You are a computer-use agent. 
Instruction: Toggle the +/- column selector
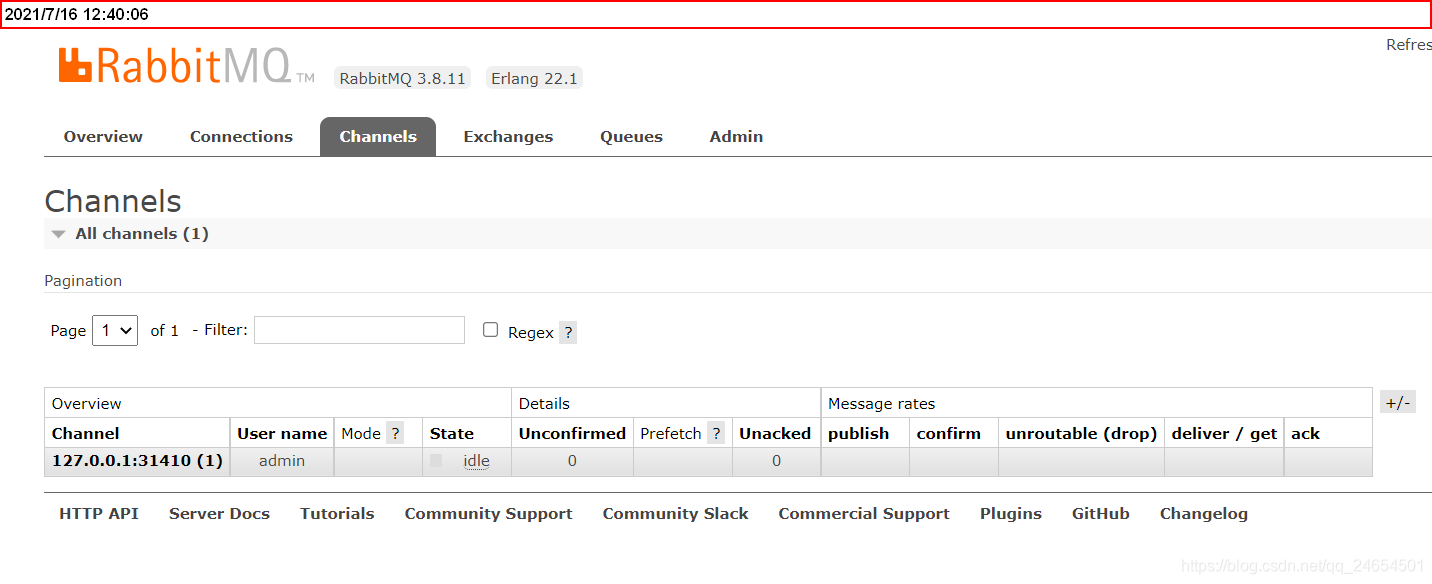1398,403
